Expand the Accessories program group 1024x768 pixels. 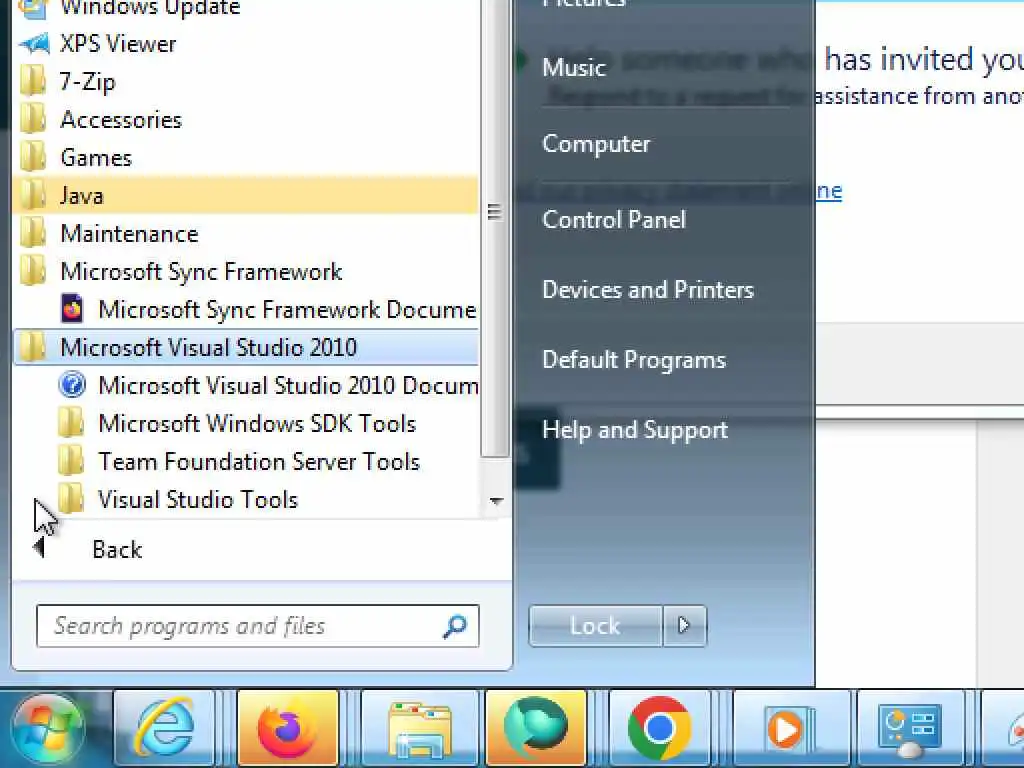[246, 120]
